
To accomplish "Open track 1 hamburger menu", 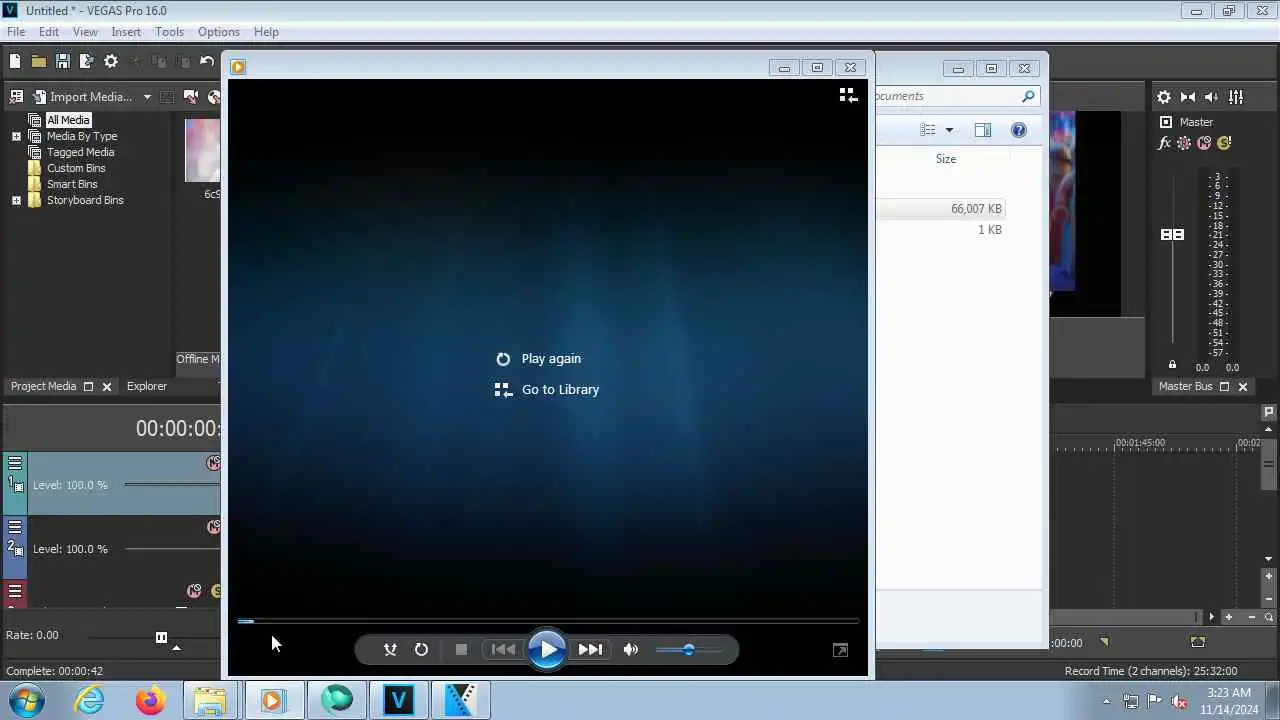I will click(15, 462).
